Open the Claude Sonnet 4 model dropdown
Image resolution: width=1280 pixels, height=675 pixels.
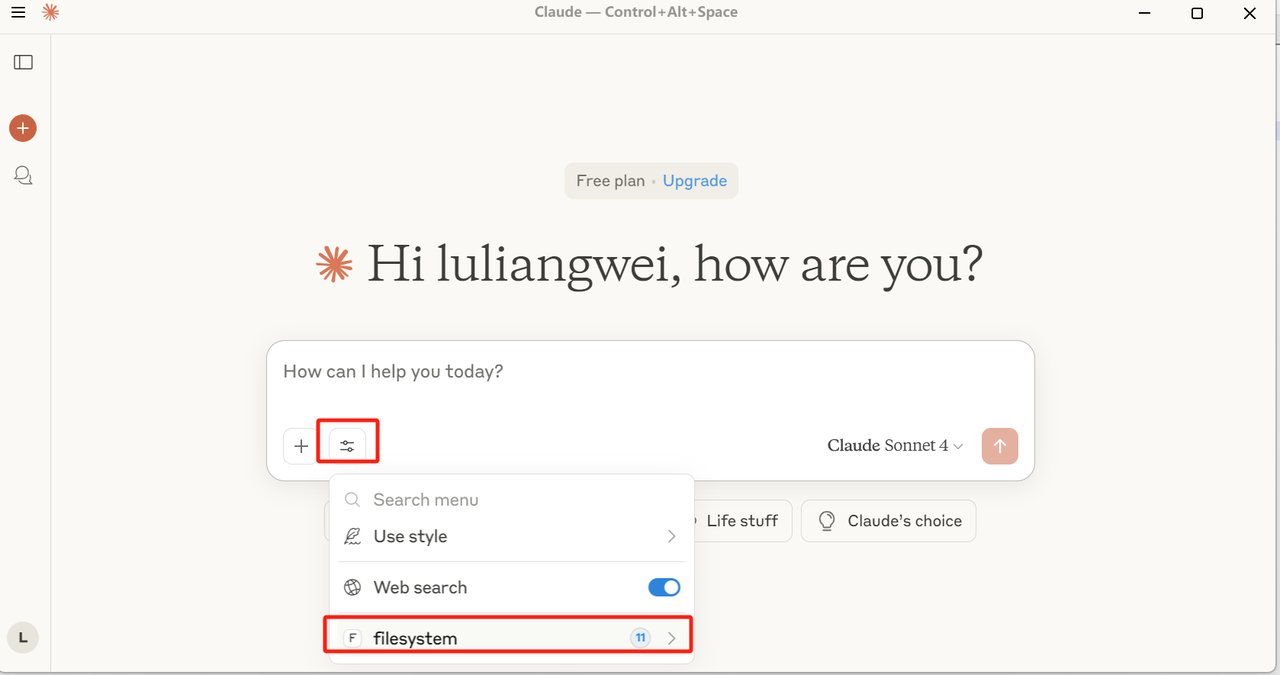coord(895,446)
